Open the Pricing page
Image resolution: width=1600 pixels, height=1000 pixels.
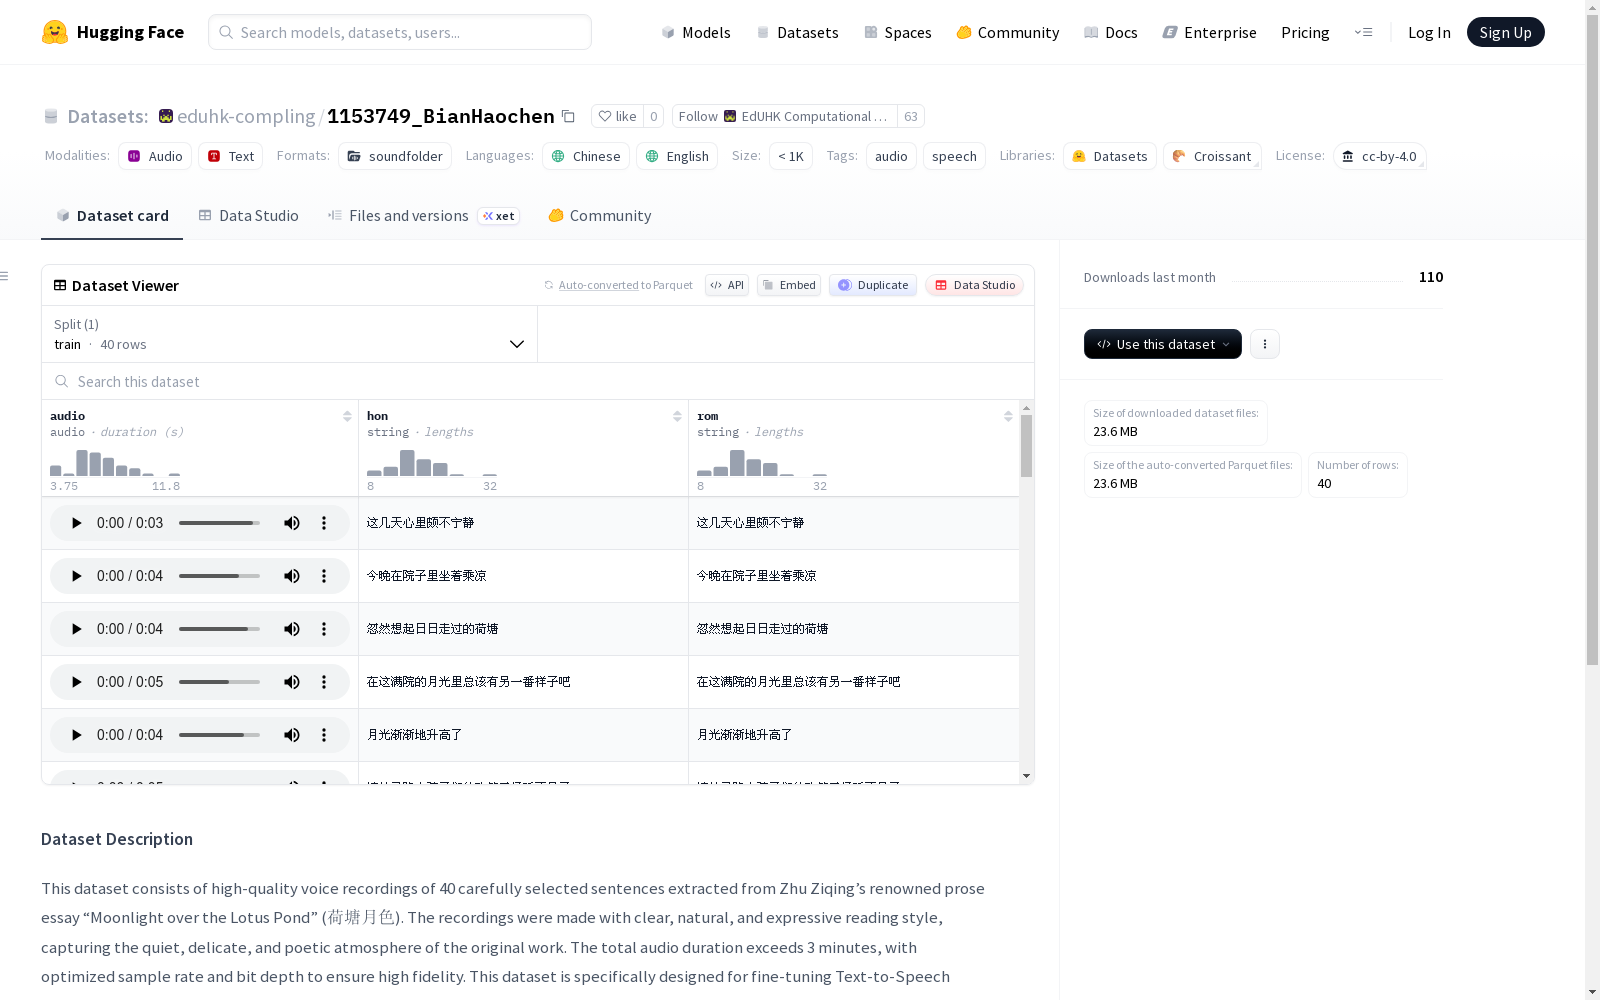click(1305, 32)
